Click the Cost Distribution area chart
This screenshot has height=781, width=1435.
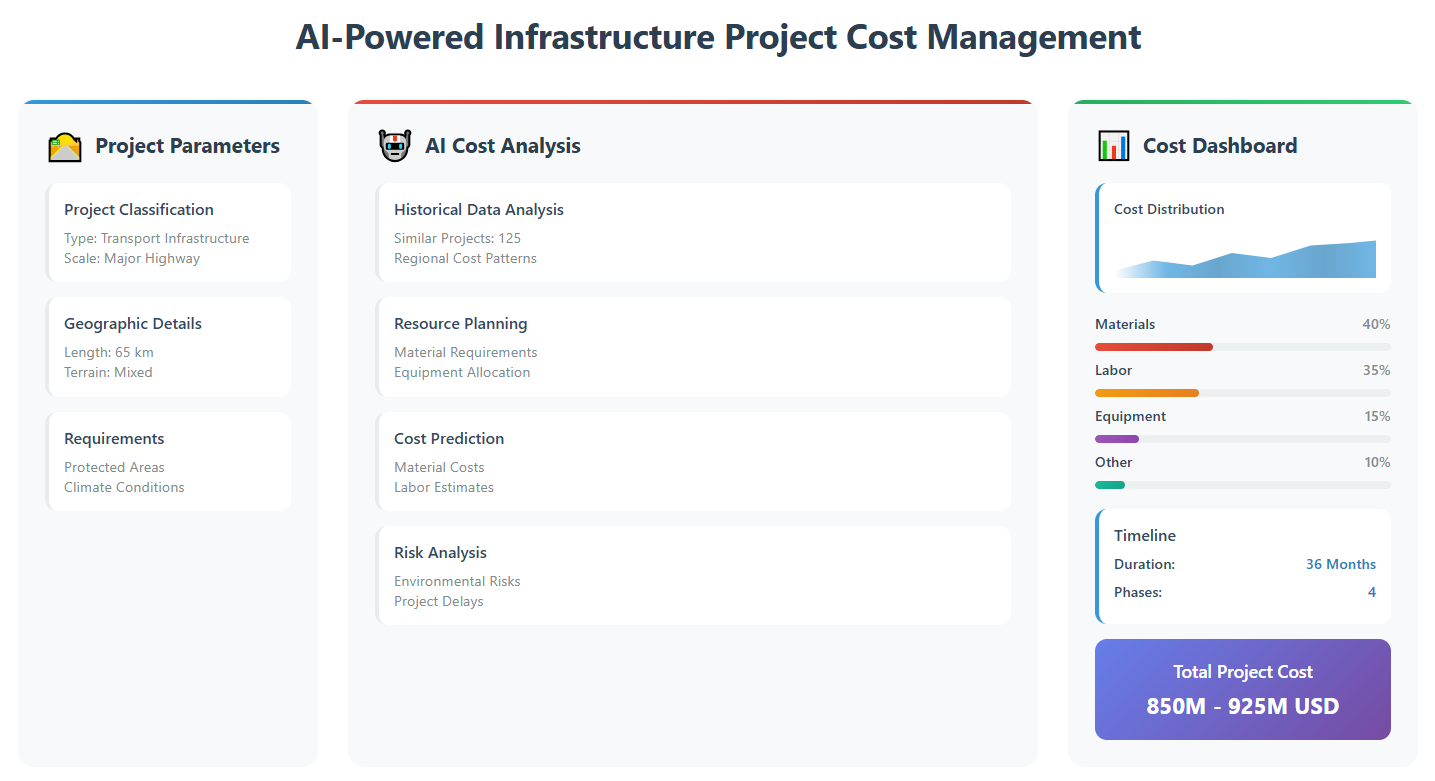point(1245,259)
